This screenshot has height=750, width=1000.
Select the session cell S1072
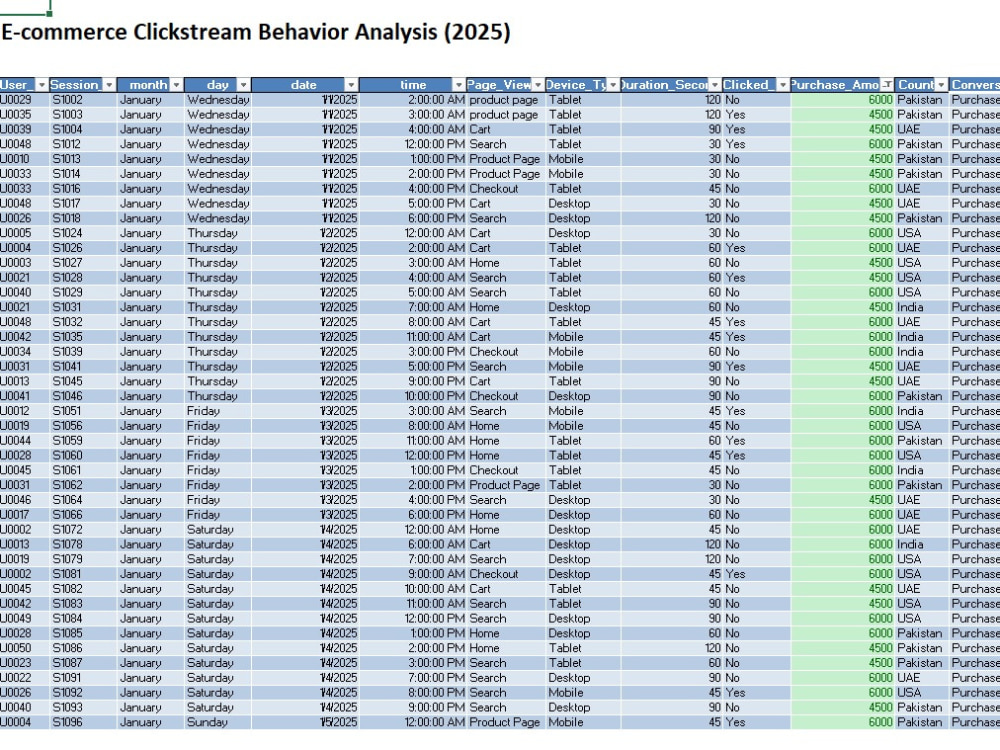(x=84, y=530)
